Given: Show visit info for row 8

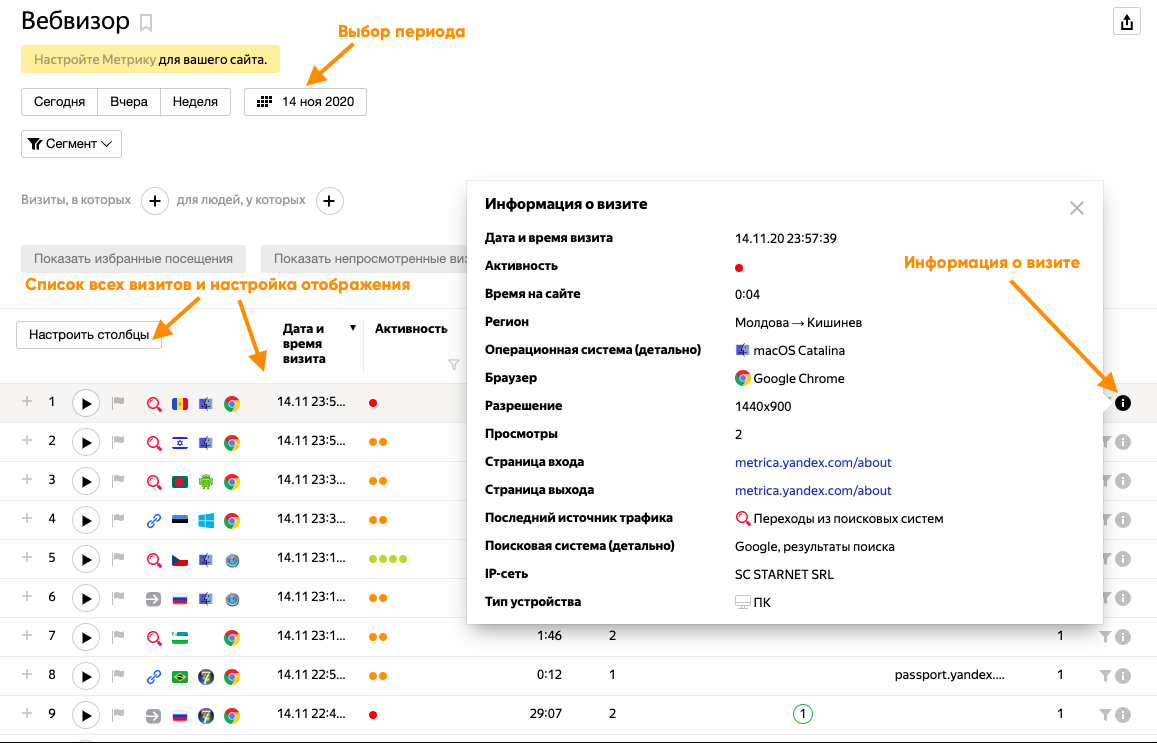Looking at the screenshot, I should click(x=1122, y=676).
